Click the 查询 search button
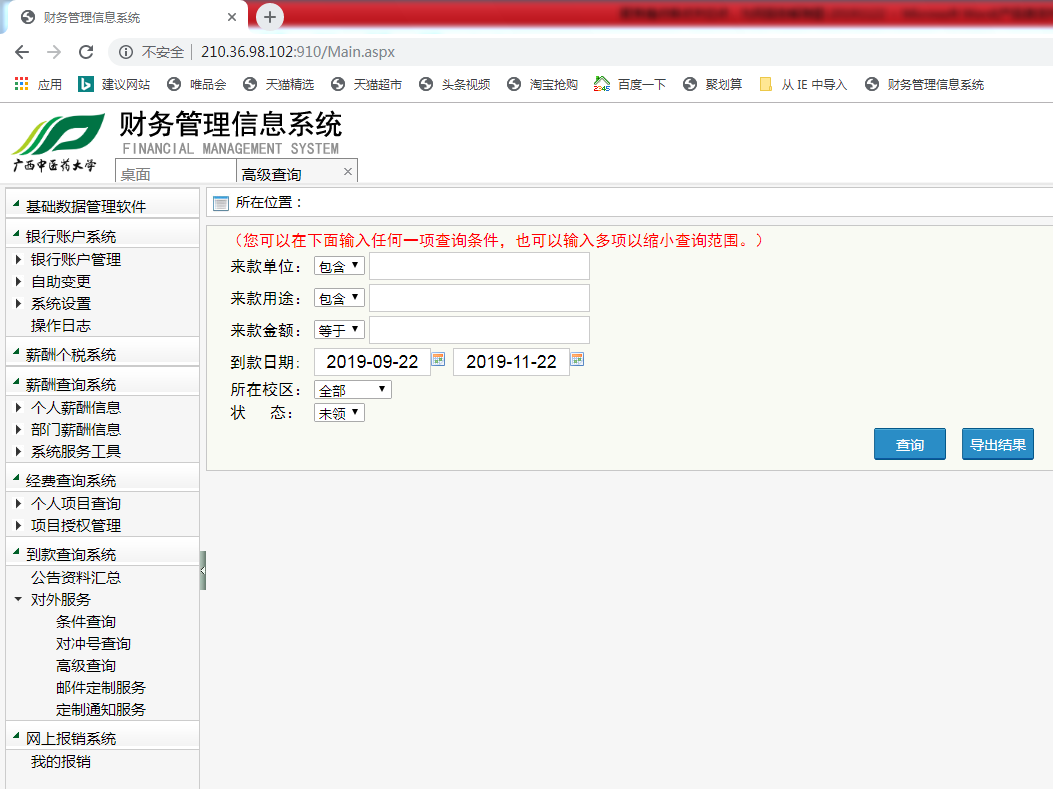The image size is (1053, 789). (x=909, y=445)
